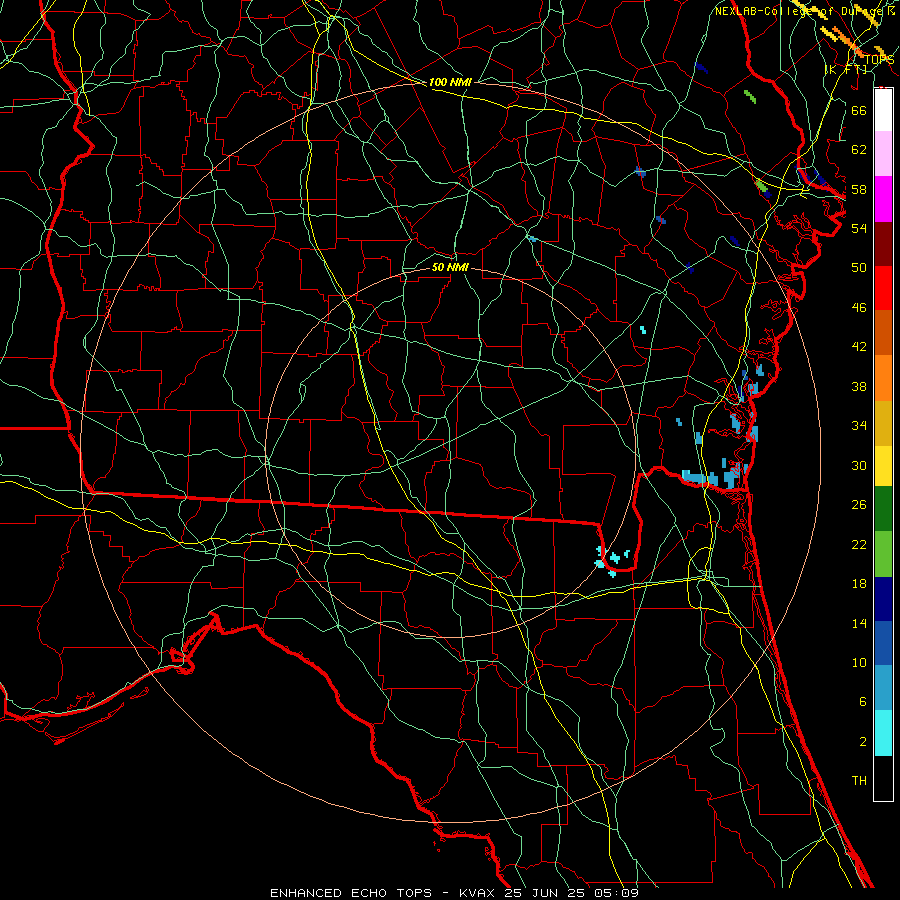Click the legend value "58"
The width and height of the screenshot is (900, 900).
859,189
